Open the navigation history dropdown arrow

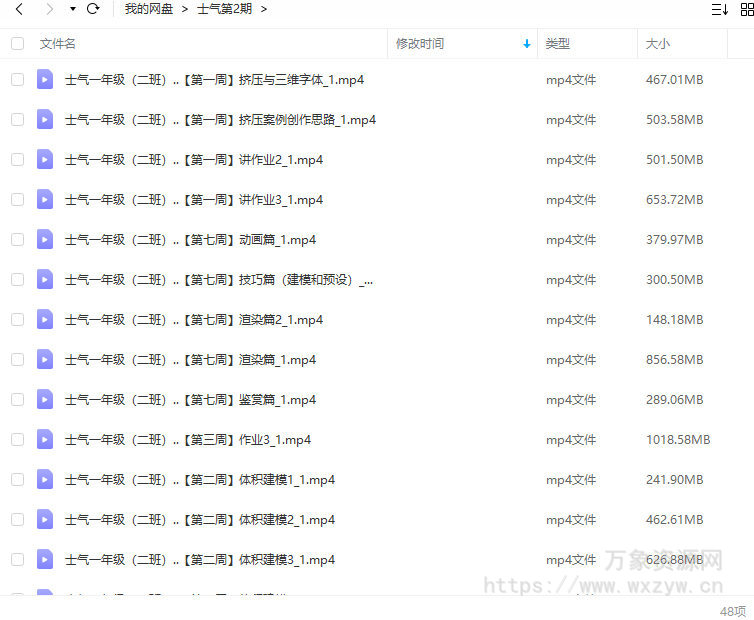(x=73, y=9)
